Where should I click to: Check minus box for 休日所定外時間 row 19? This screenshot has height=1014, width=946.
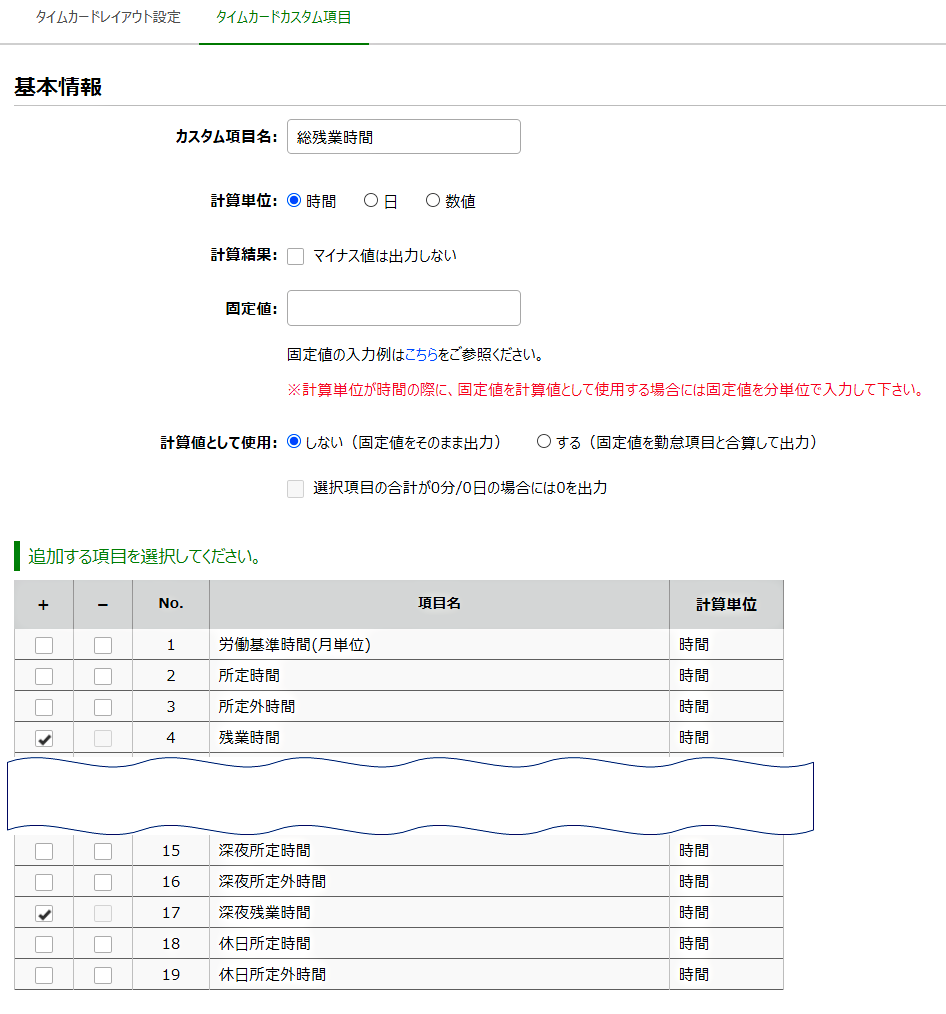(103, 976)
